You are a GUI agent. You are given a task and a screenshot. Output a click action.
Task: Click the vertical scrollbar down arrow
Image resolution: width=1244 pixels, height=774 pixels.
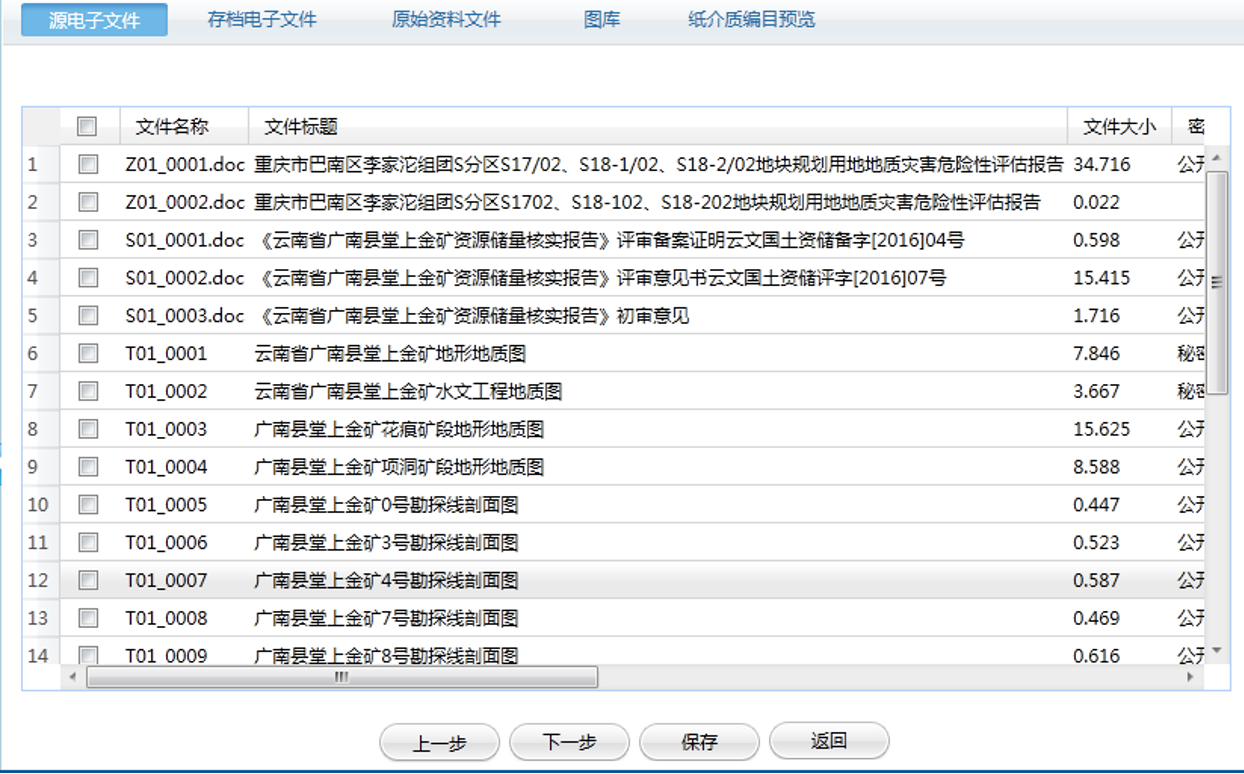(1217, 651)
